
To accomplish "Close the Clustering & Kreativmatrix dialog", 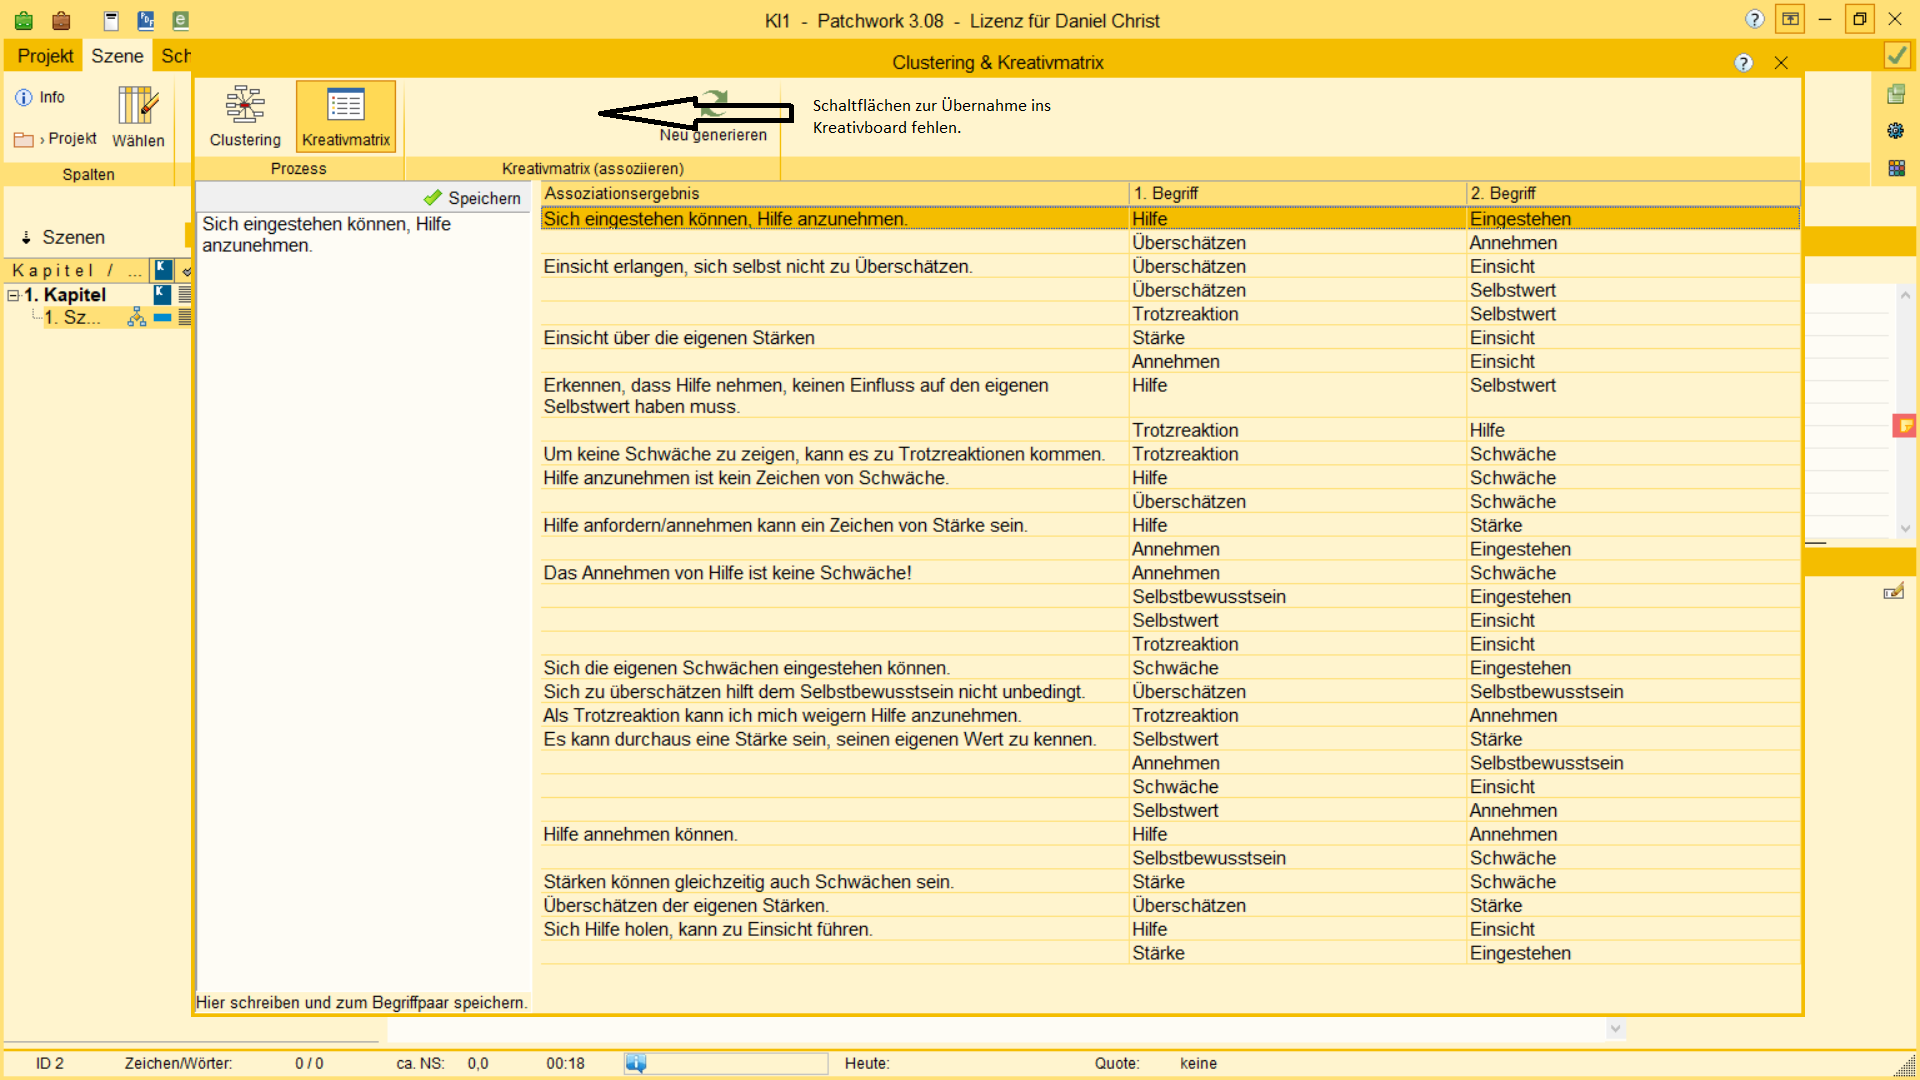I will coord(1781,63).
